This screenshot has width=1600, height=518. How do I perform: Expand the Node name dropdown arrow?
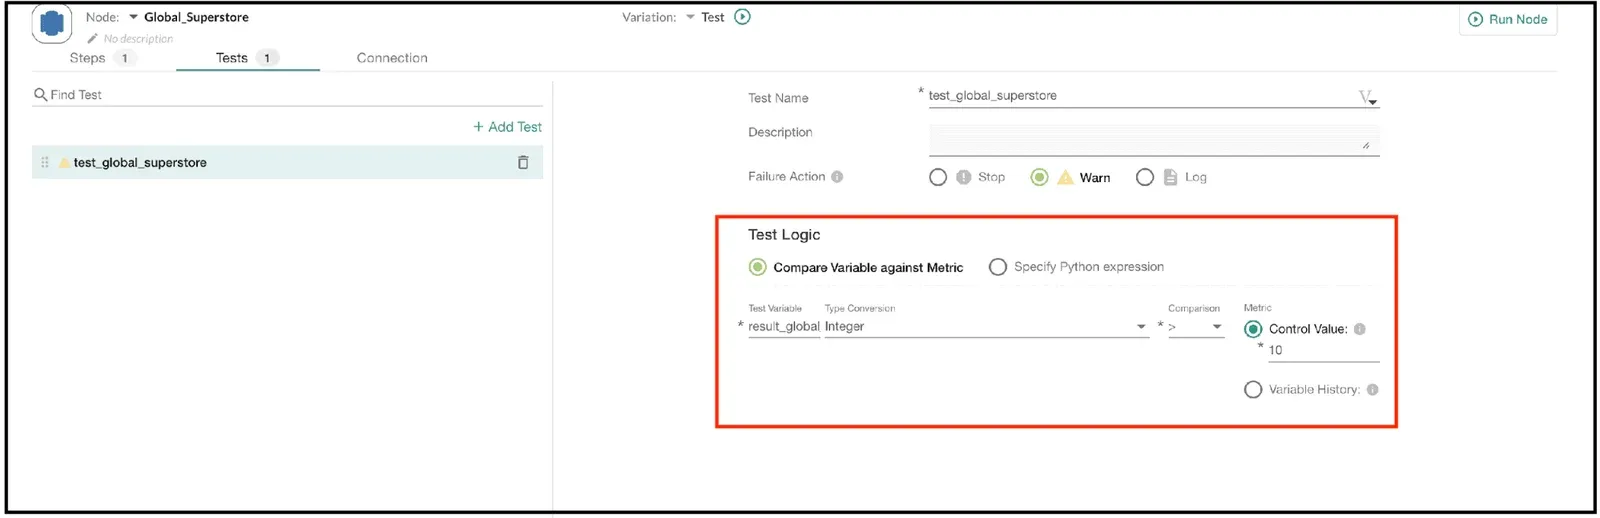tap(133, 17)
